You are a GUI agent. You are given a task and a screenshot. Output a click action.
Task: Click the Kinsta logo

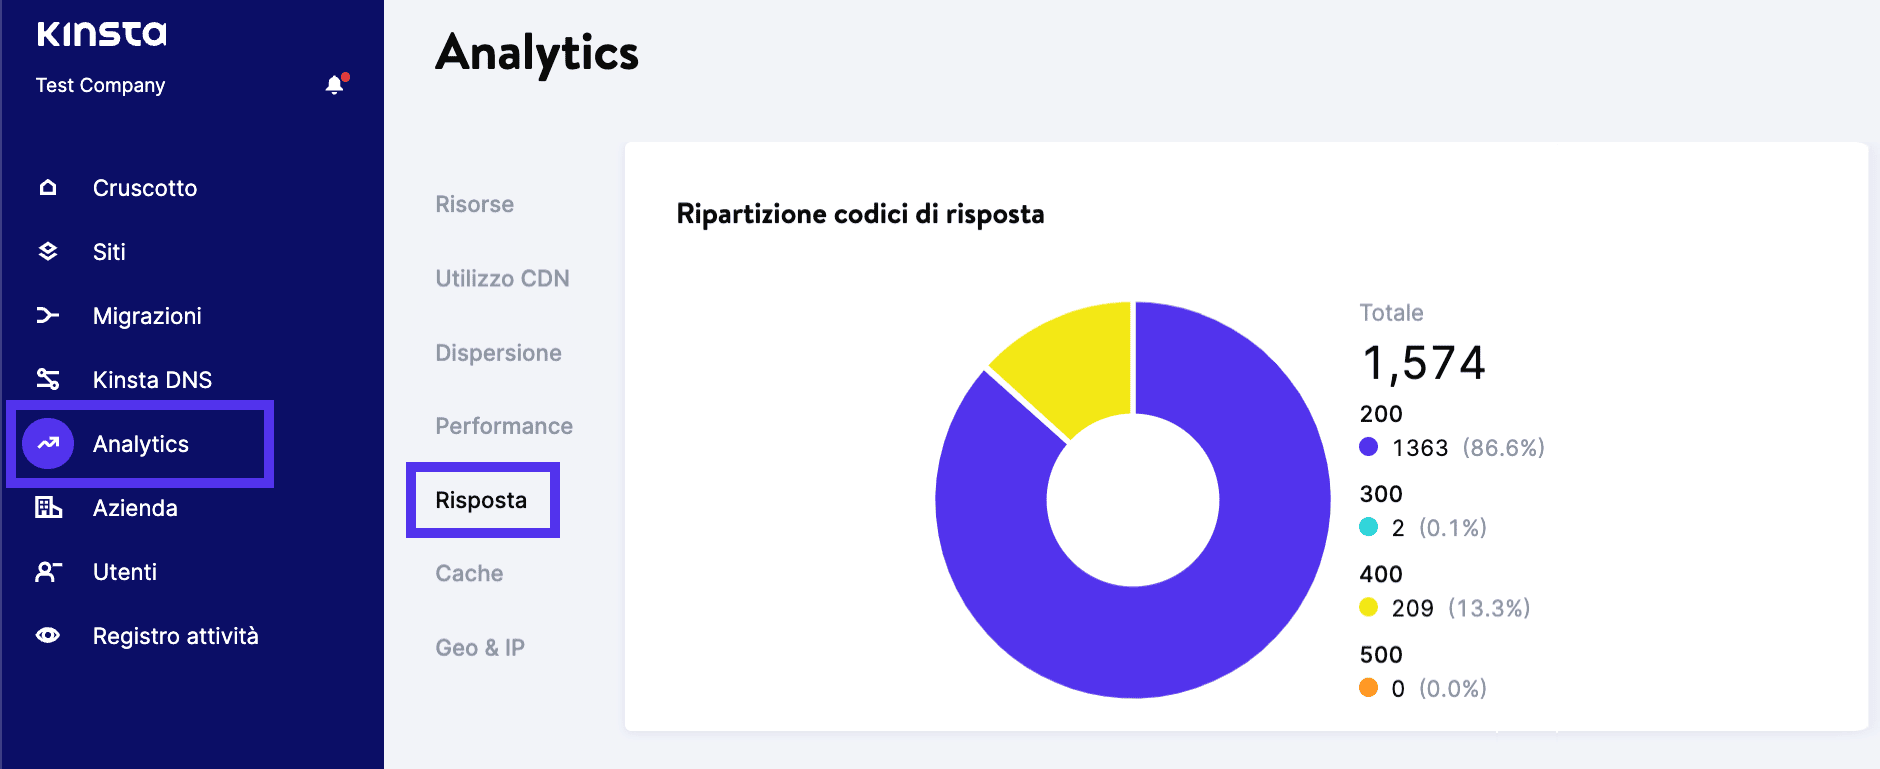[x=102, y=33]
